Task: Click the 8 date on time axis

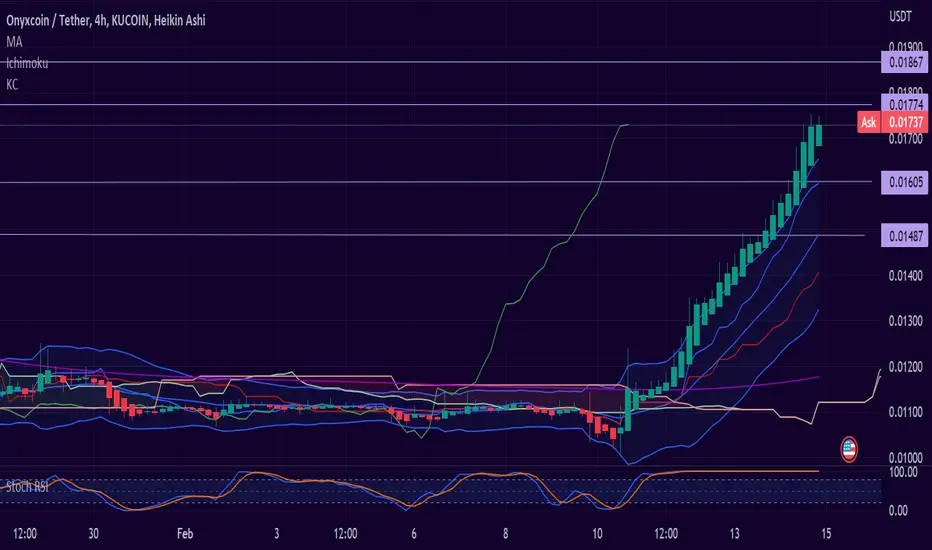Action: coord(506,533)
